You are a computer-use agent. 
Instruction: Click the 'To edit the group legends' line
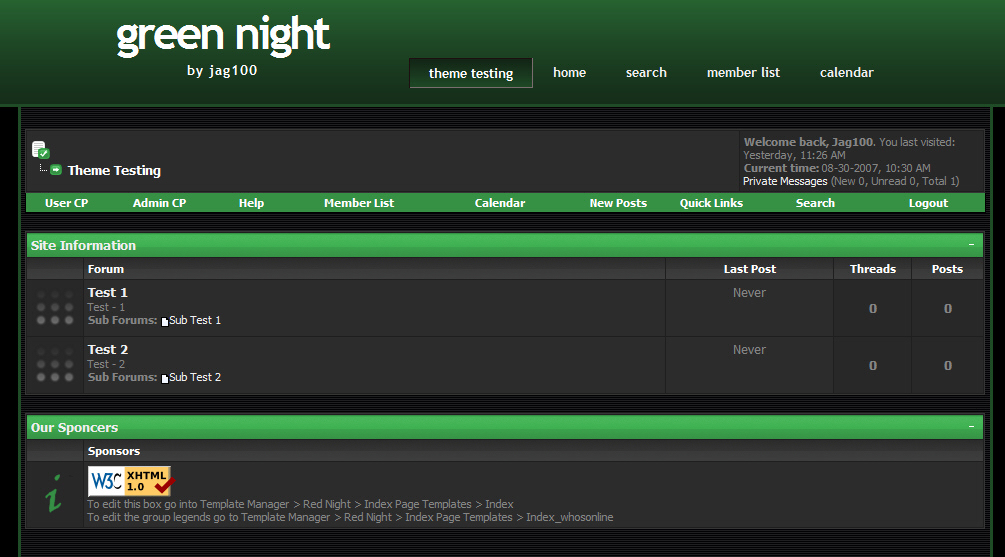point(350,517)
